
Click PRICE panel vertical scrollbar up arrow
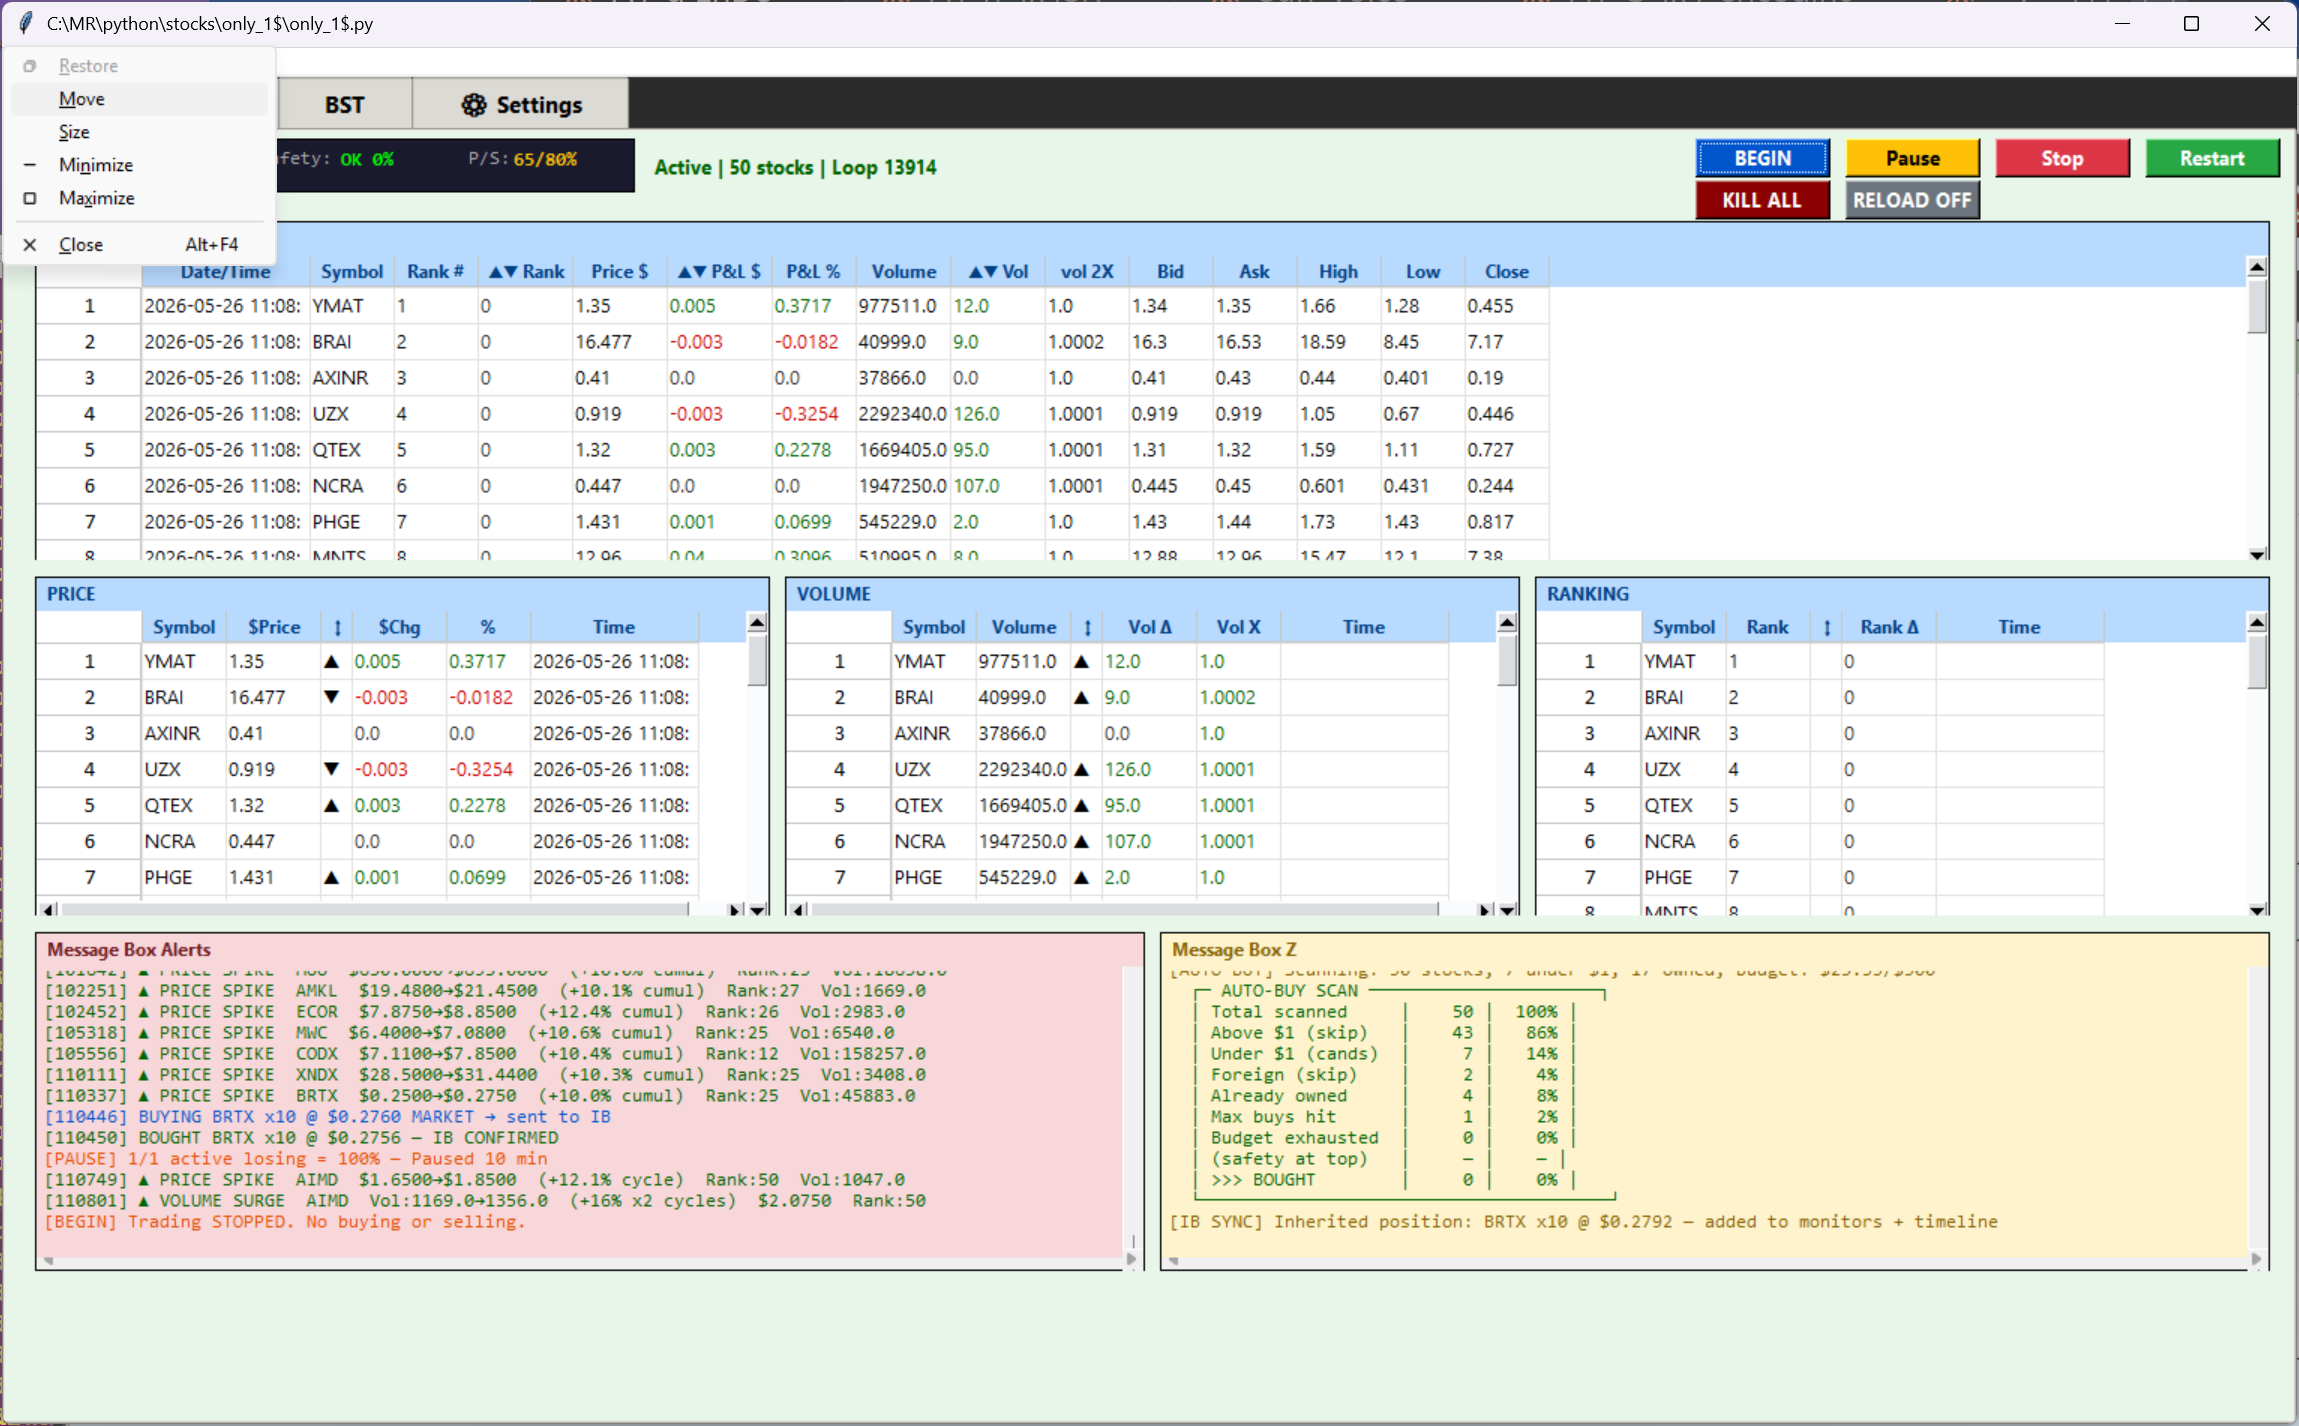pos(757,623)
